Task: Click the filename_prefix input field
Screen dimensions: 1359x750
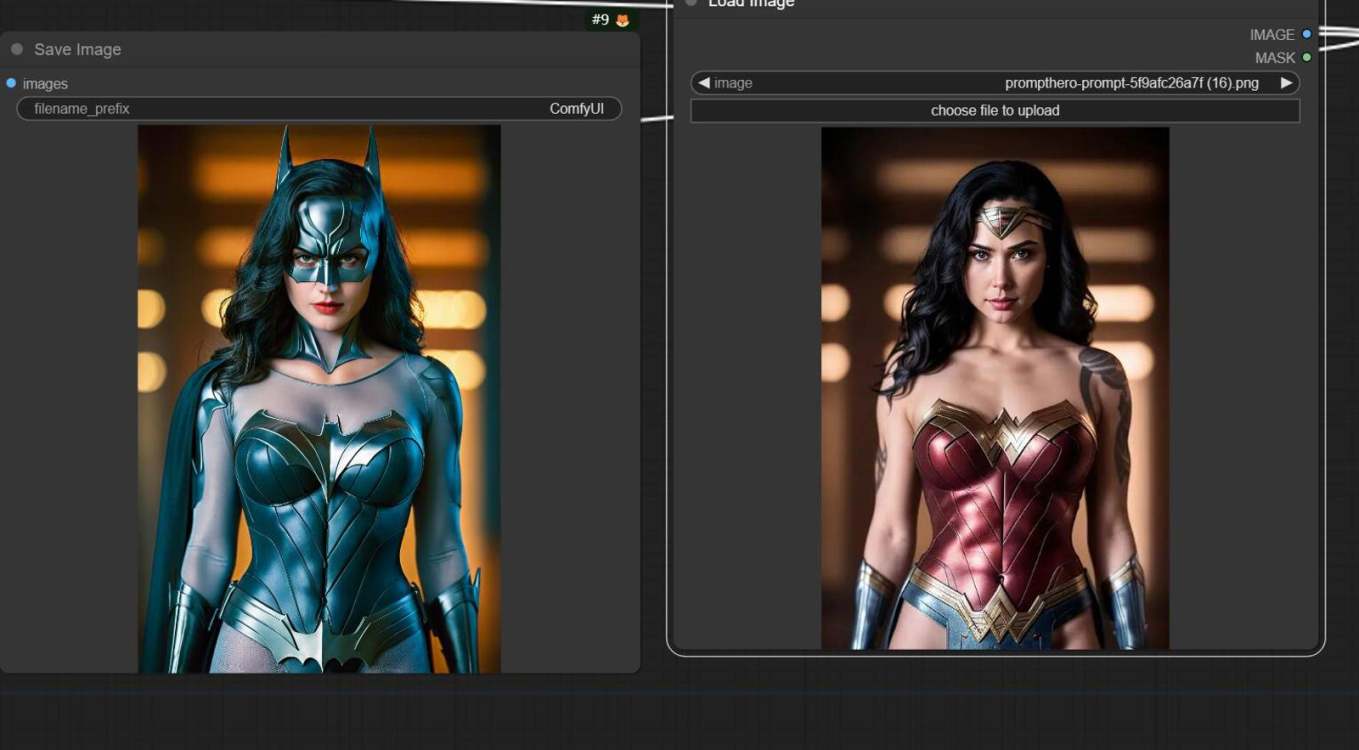Action: tap(319, 109)
